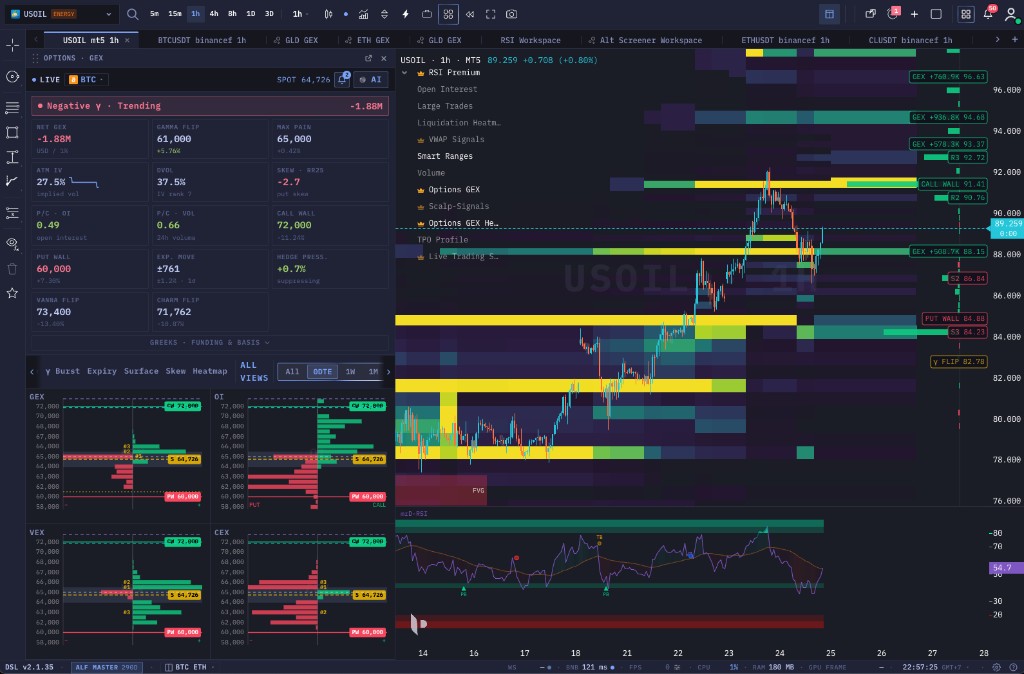Open favorites star in left sidebar
Viewport: 1024px width, 674px height.
coord(12,293)
